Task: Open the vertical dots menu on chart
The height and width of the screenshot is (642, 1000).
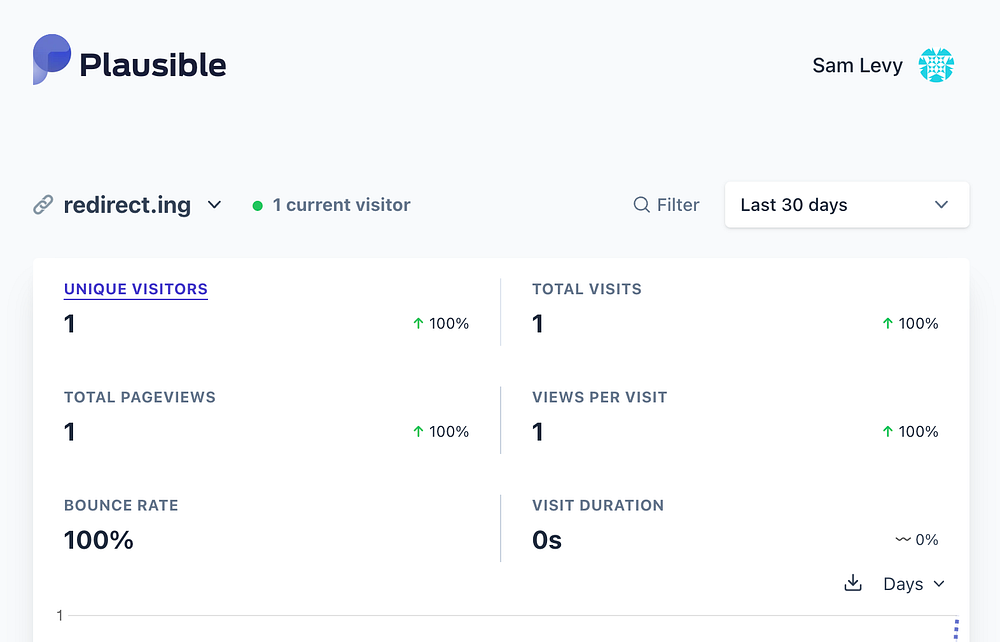Action: (956, 629)
